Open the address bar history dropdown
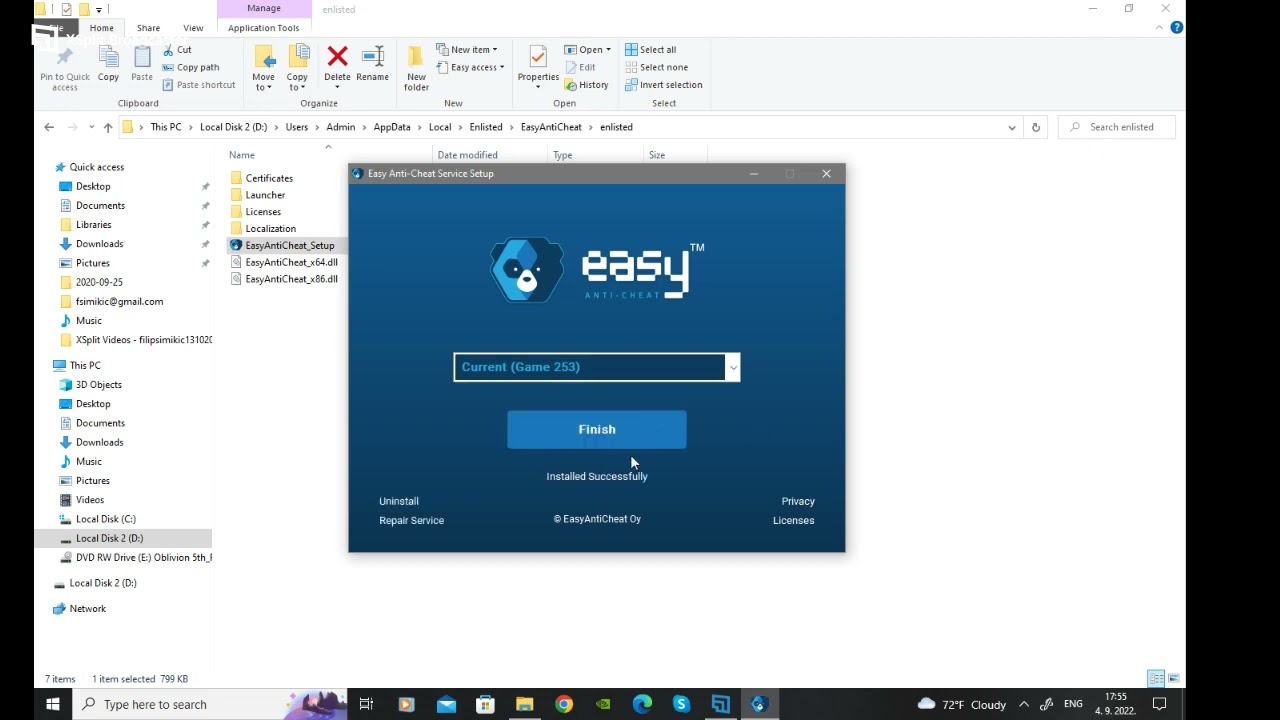The width and height of the screenshot is (1280, 720). tap(1012, 127)
